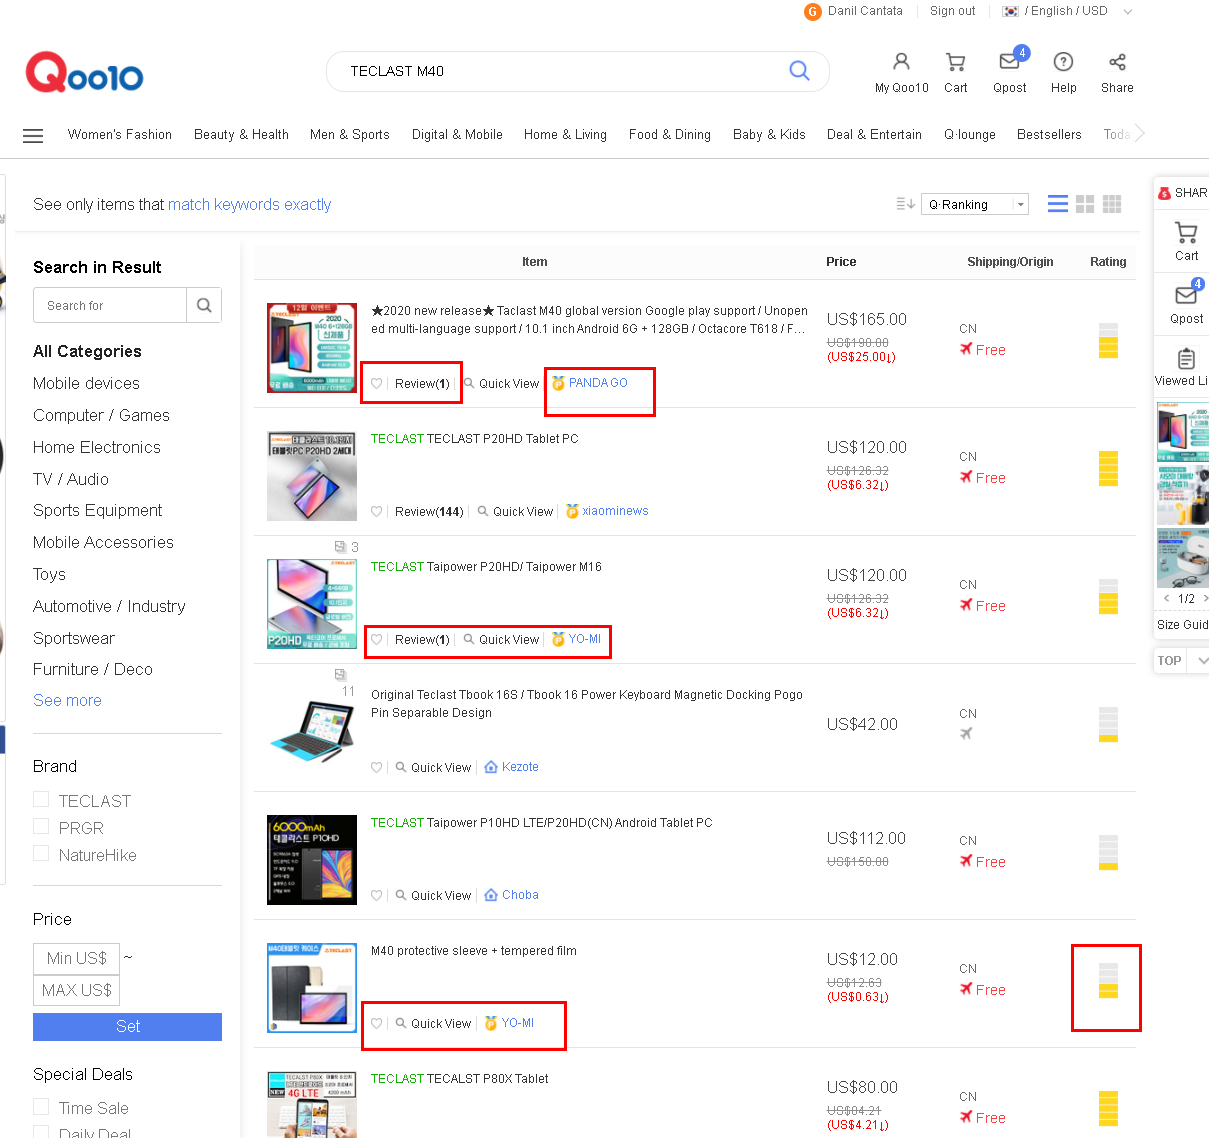Open Qpost messages icon in the header
This screenshot has height=1138, width=1209.
(x=1010, y=62)
